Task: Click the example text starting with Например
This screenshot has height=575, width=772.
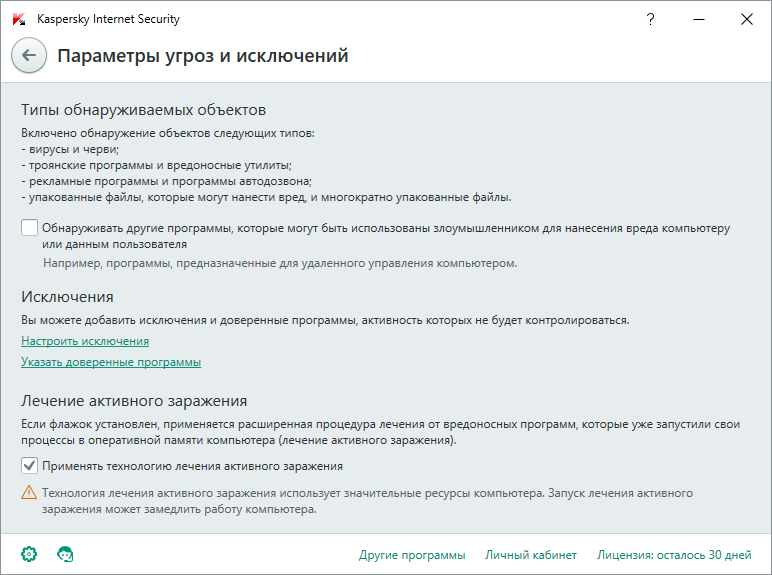Action: [x=280, y=263]
